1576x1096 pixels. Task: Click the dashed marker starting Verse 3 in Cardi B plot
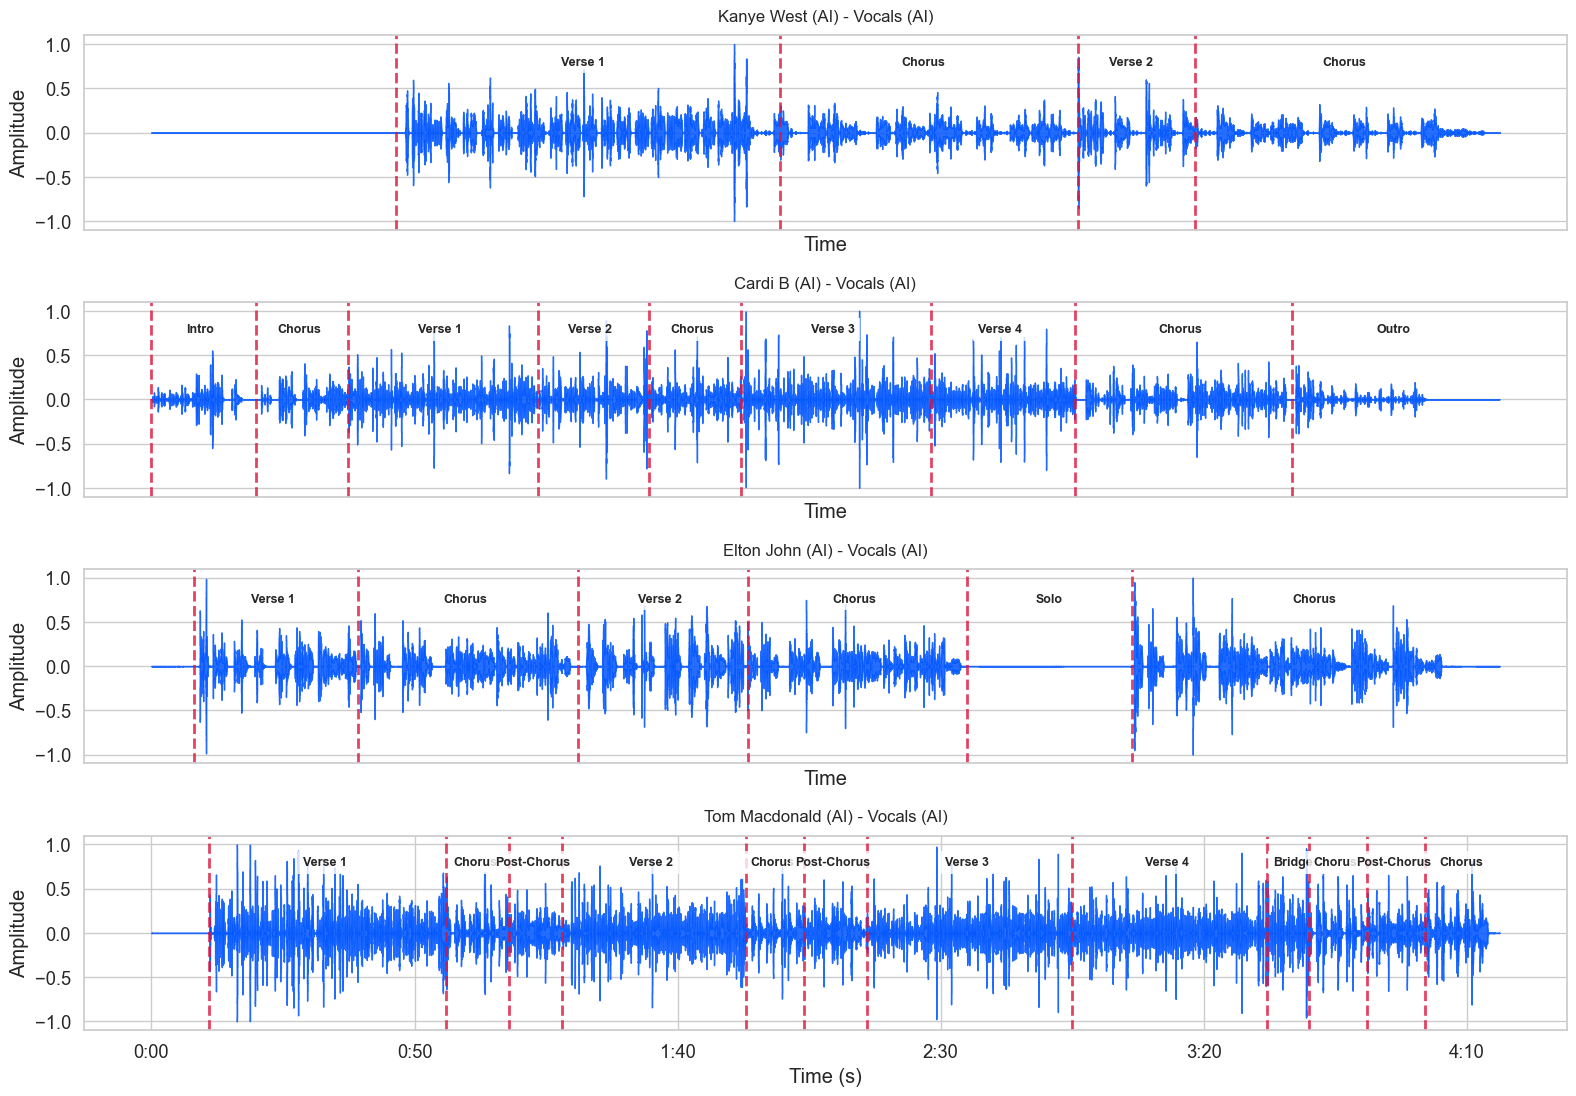[741, 400]
